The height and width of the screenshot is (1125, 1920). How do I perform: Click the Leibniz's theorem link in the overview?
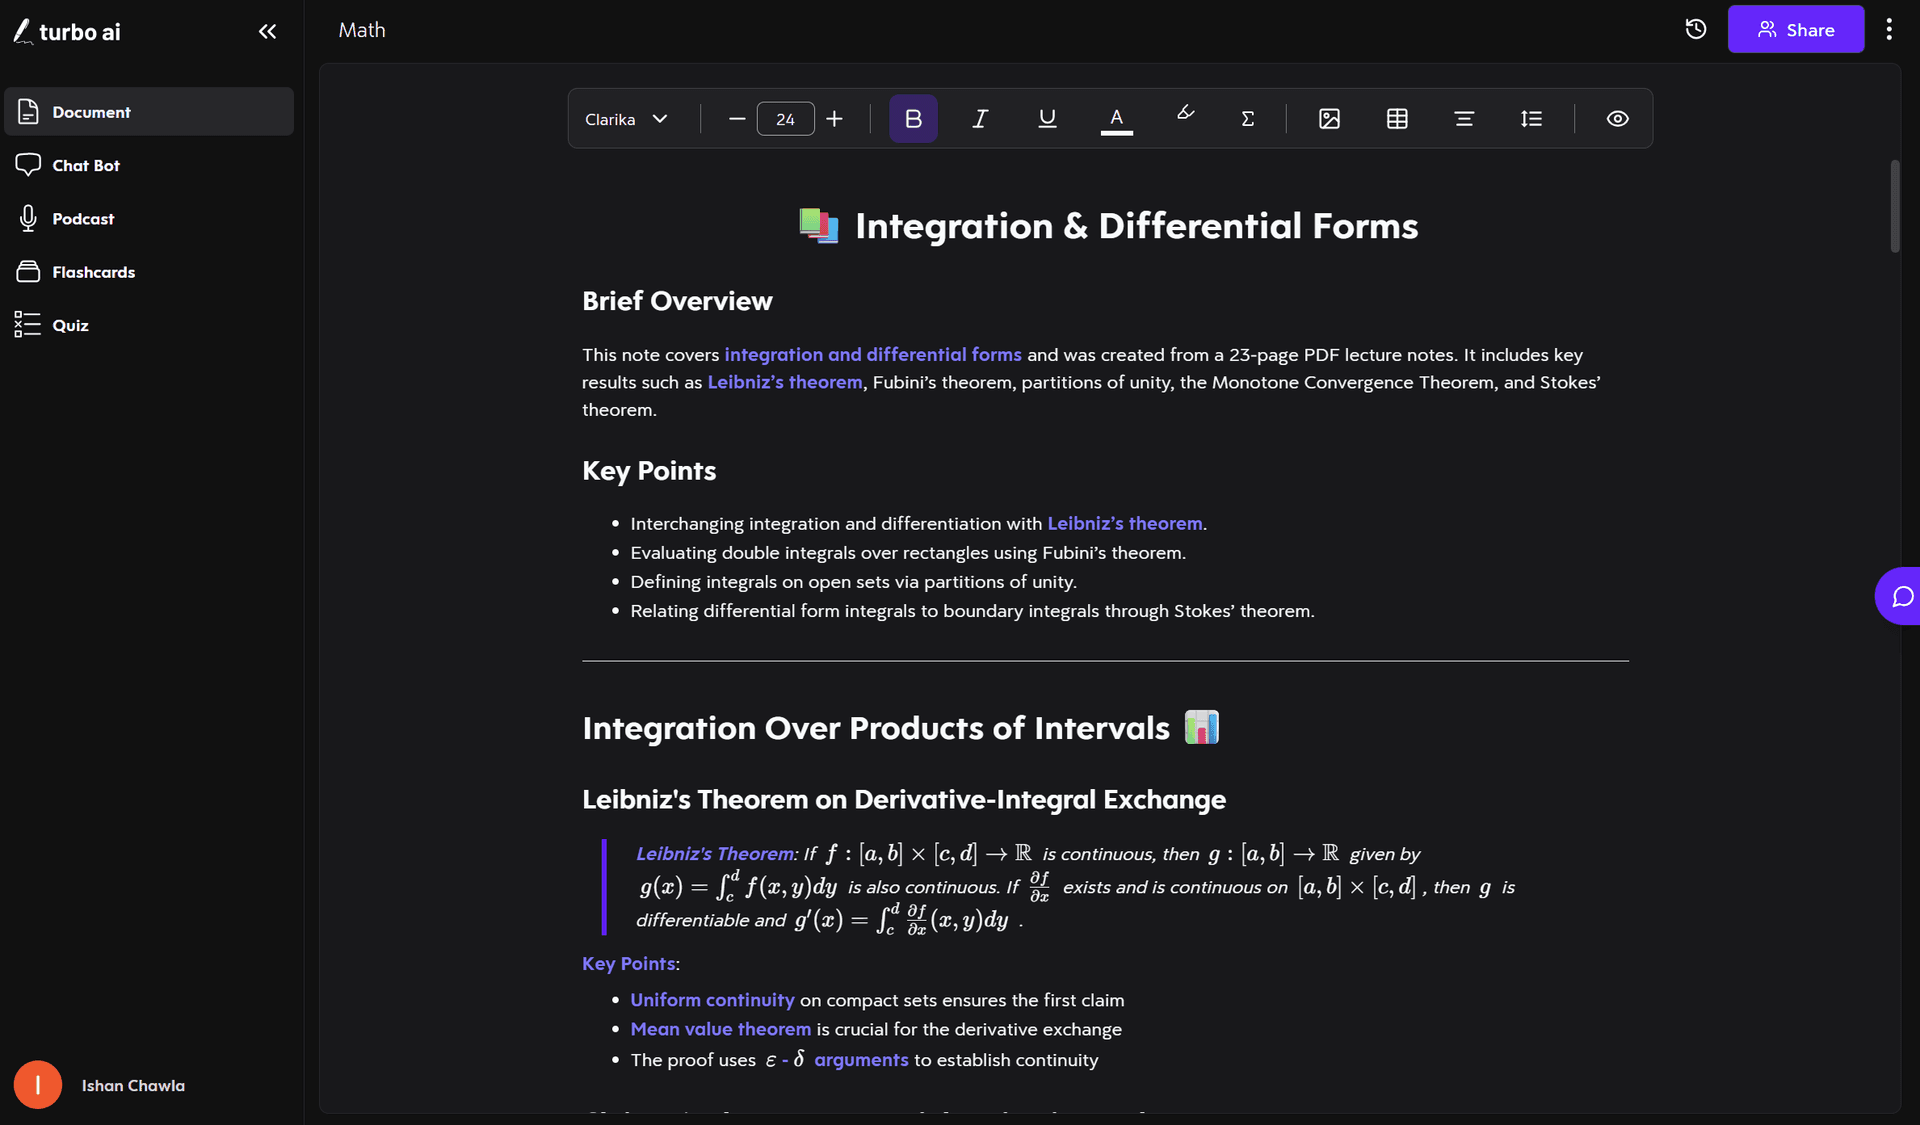pyautogui.click(x=785, y=382)
